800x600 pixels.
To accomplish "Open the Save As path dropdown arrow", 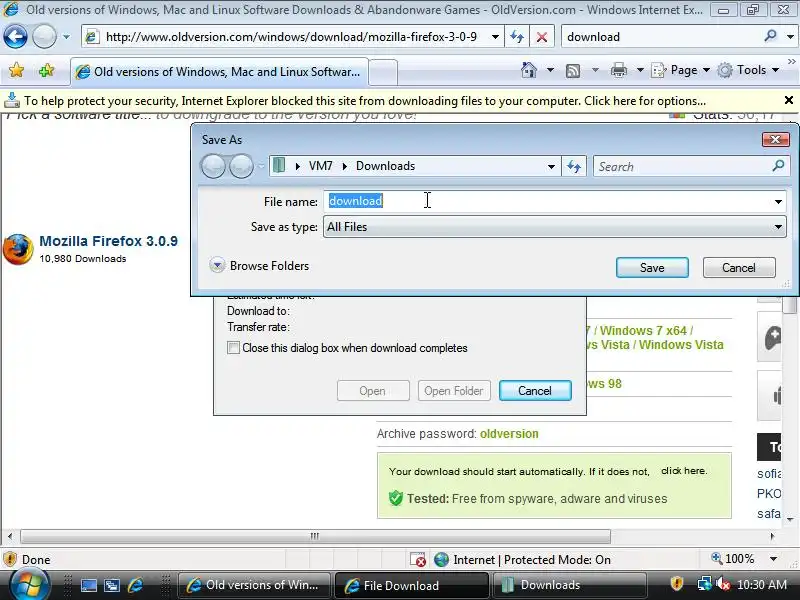I will click(551, 166).
